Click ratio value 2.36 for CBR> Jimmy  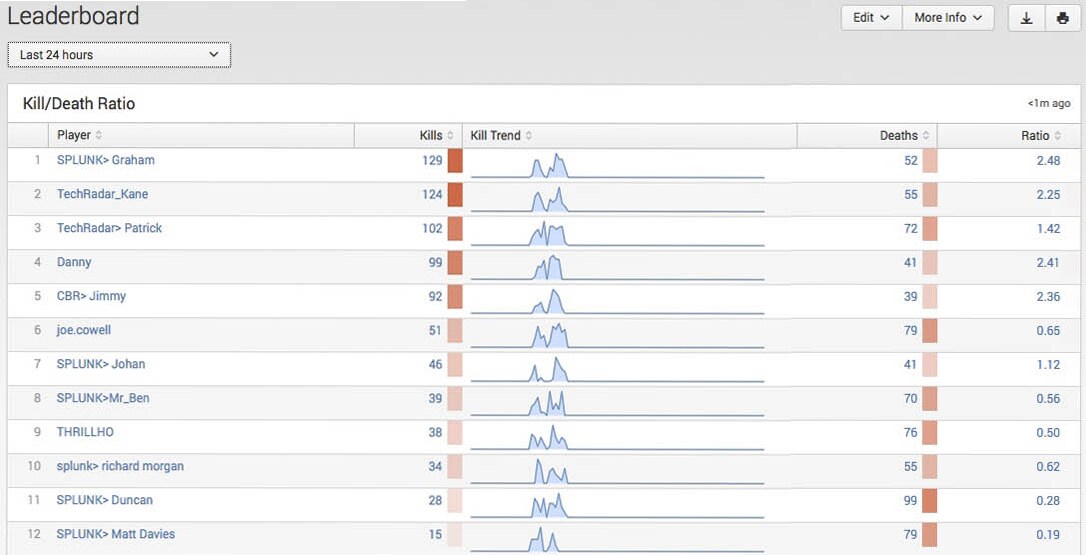[1048, 297]
